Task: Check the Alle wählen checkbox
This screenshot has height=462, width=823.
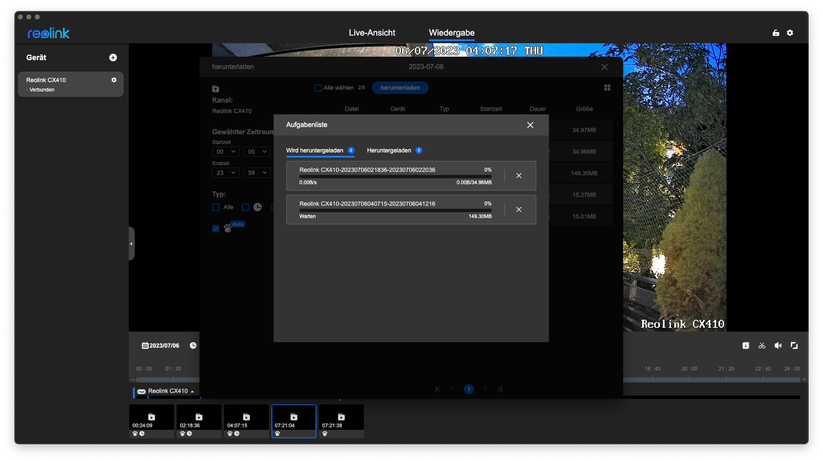Action: click(x=318, y=88)
